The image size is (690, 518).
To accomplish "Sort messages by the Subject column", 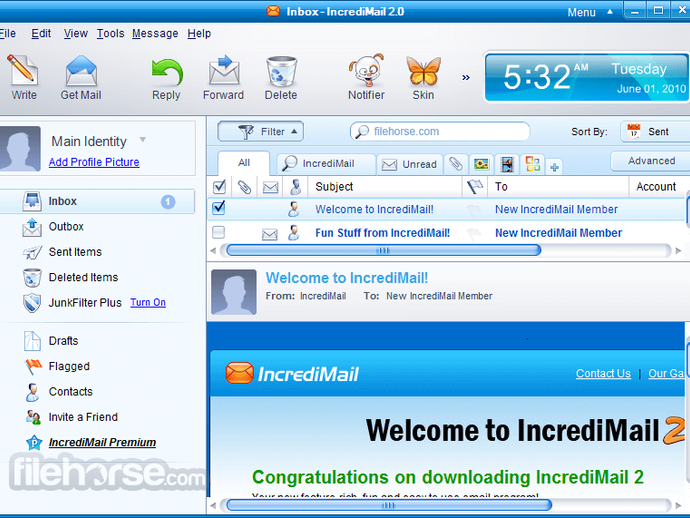I will [385, 187].
